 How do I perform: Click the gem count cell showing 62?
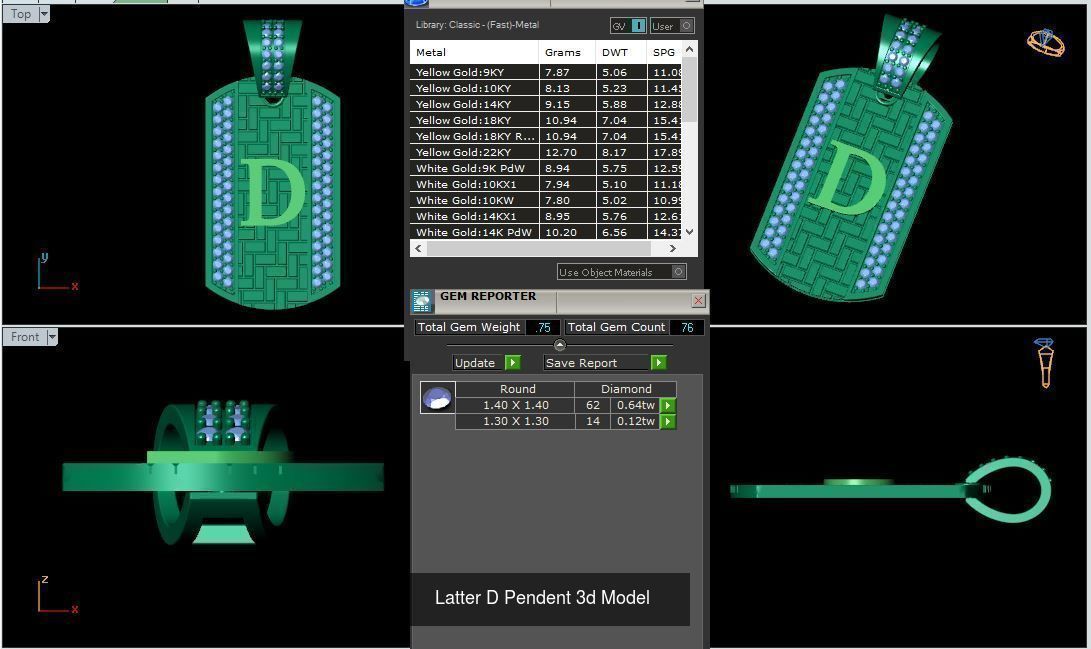click(x=593, y=405)
